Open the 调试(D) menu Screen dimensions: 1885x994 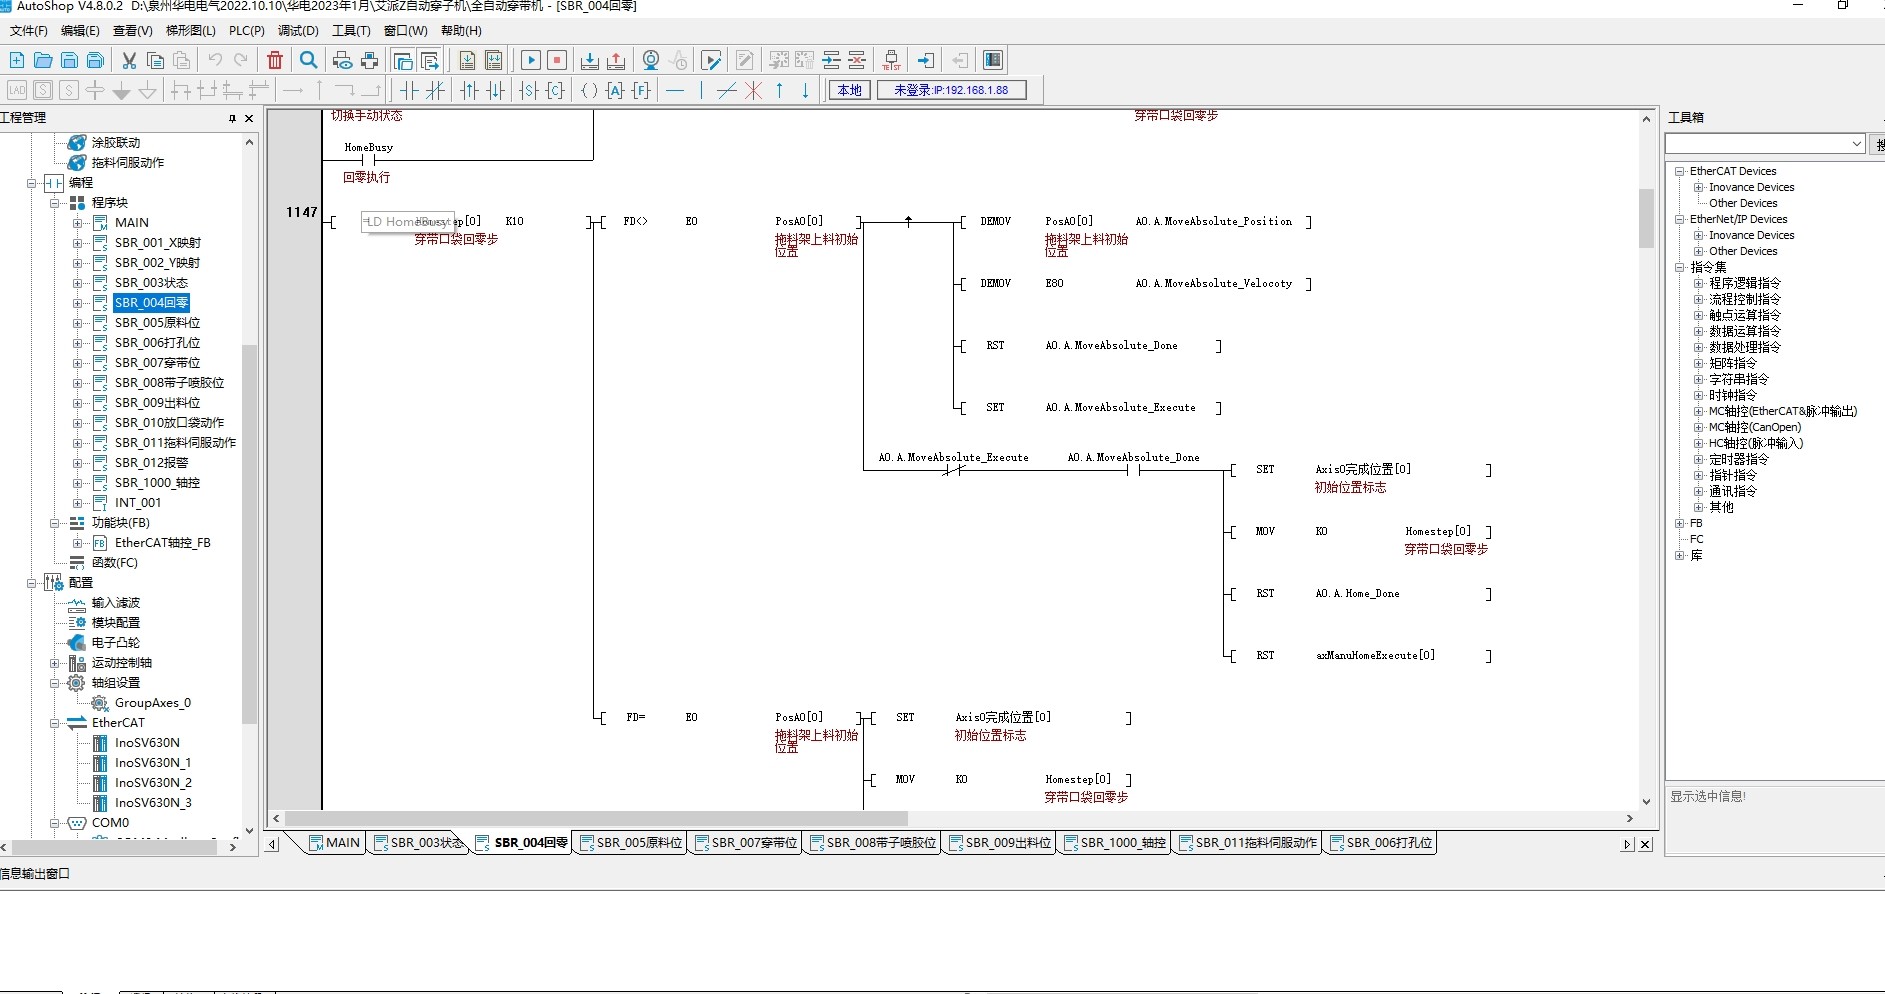(x=298, y=31)
